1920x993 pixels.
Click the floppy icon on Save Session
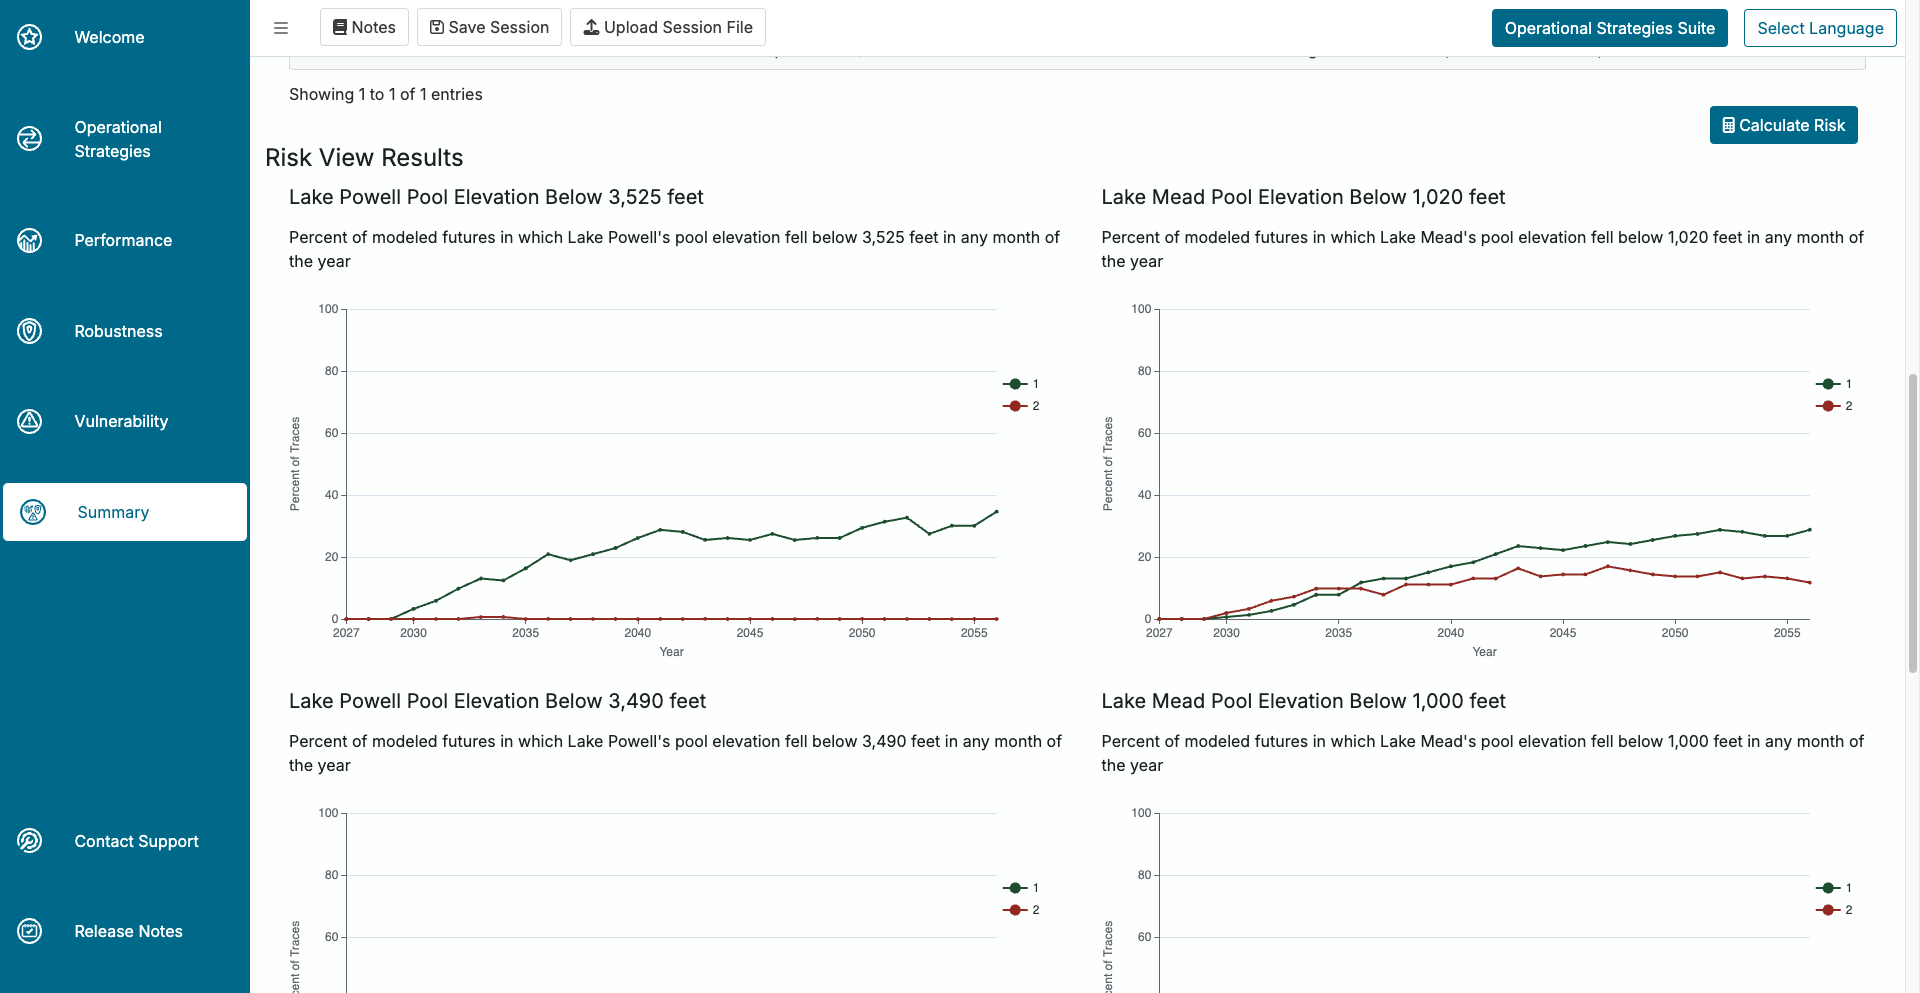coord(437,27)
